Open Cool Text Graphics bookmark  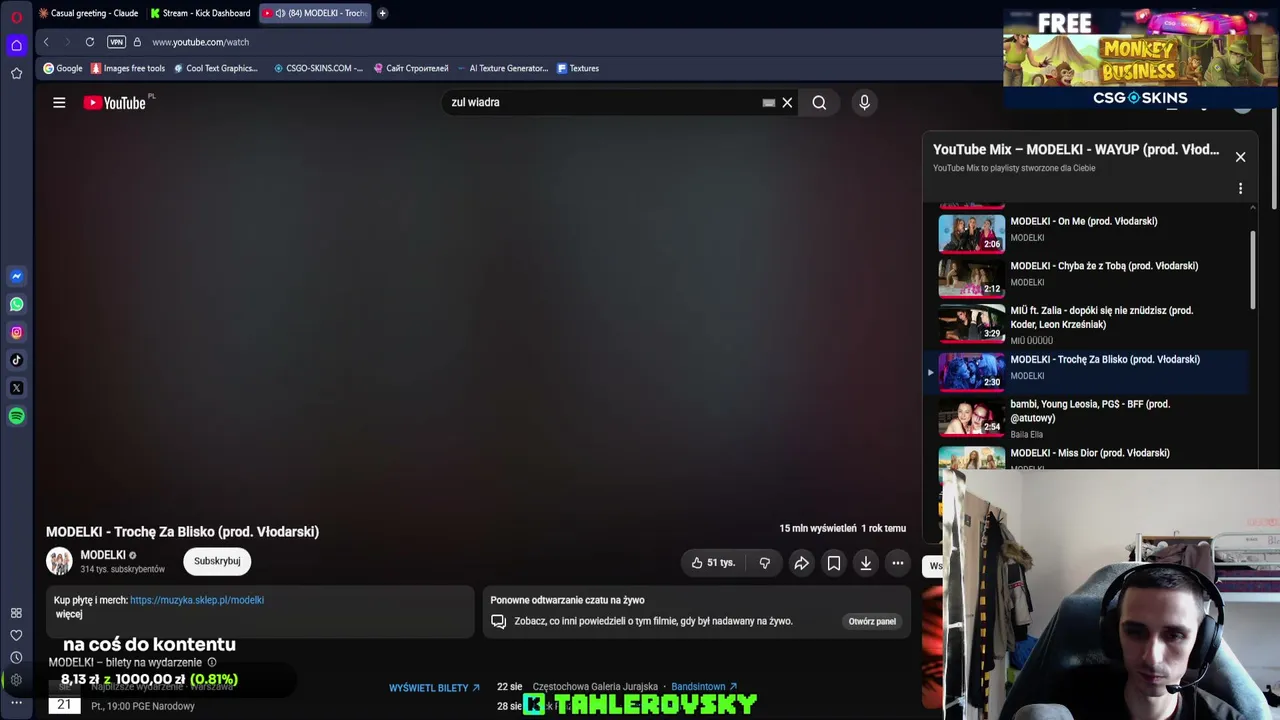[x=216, y=68]
